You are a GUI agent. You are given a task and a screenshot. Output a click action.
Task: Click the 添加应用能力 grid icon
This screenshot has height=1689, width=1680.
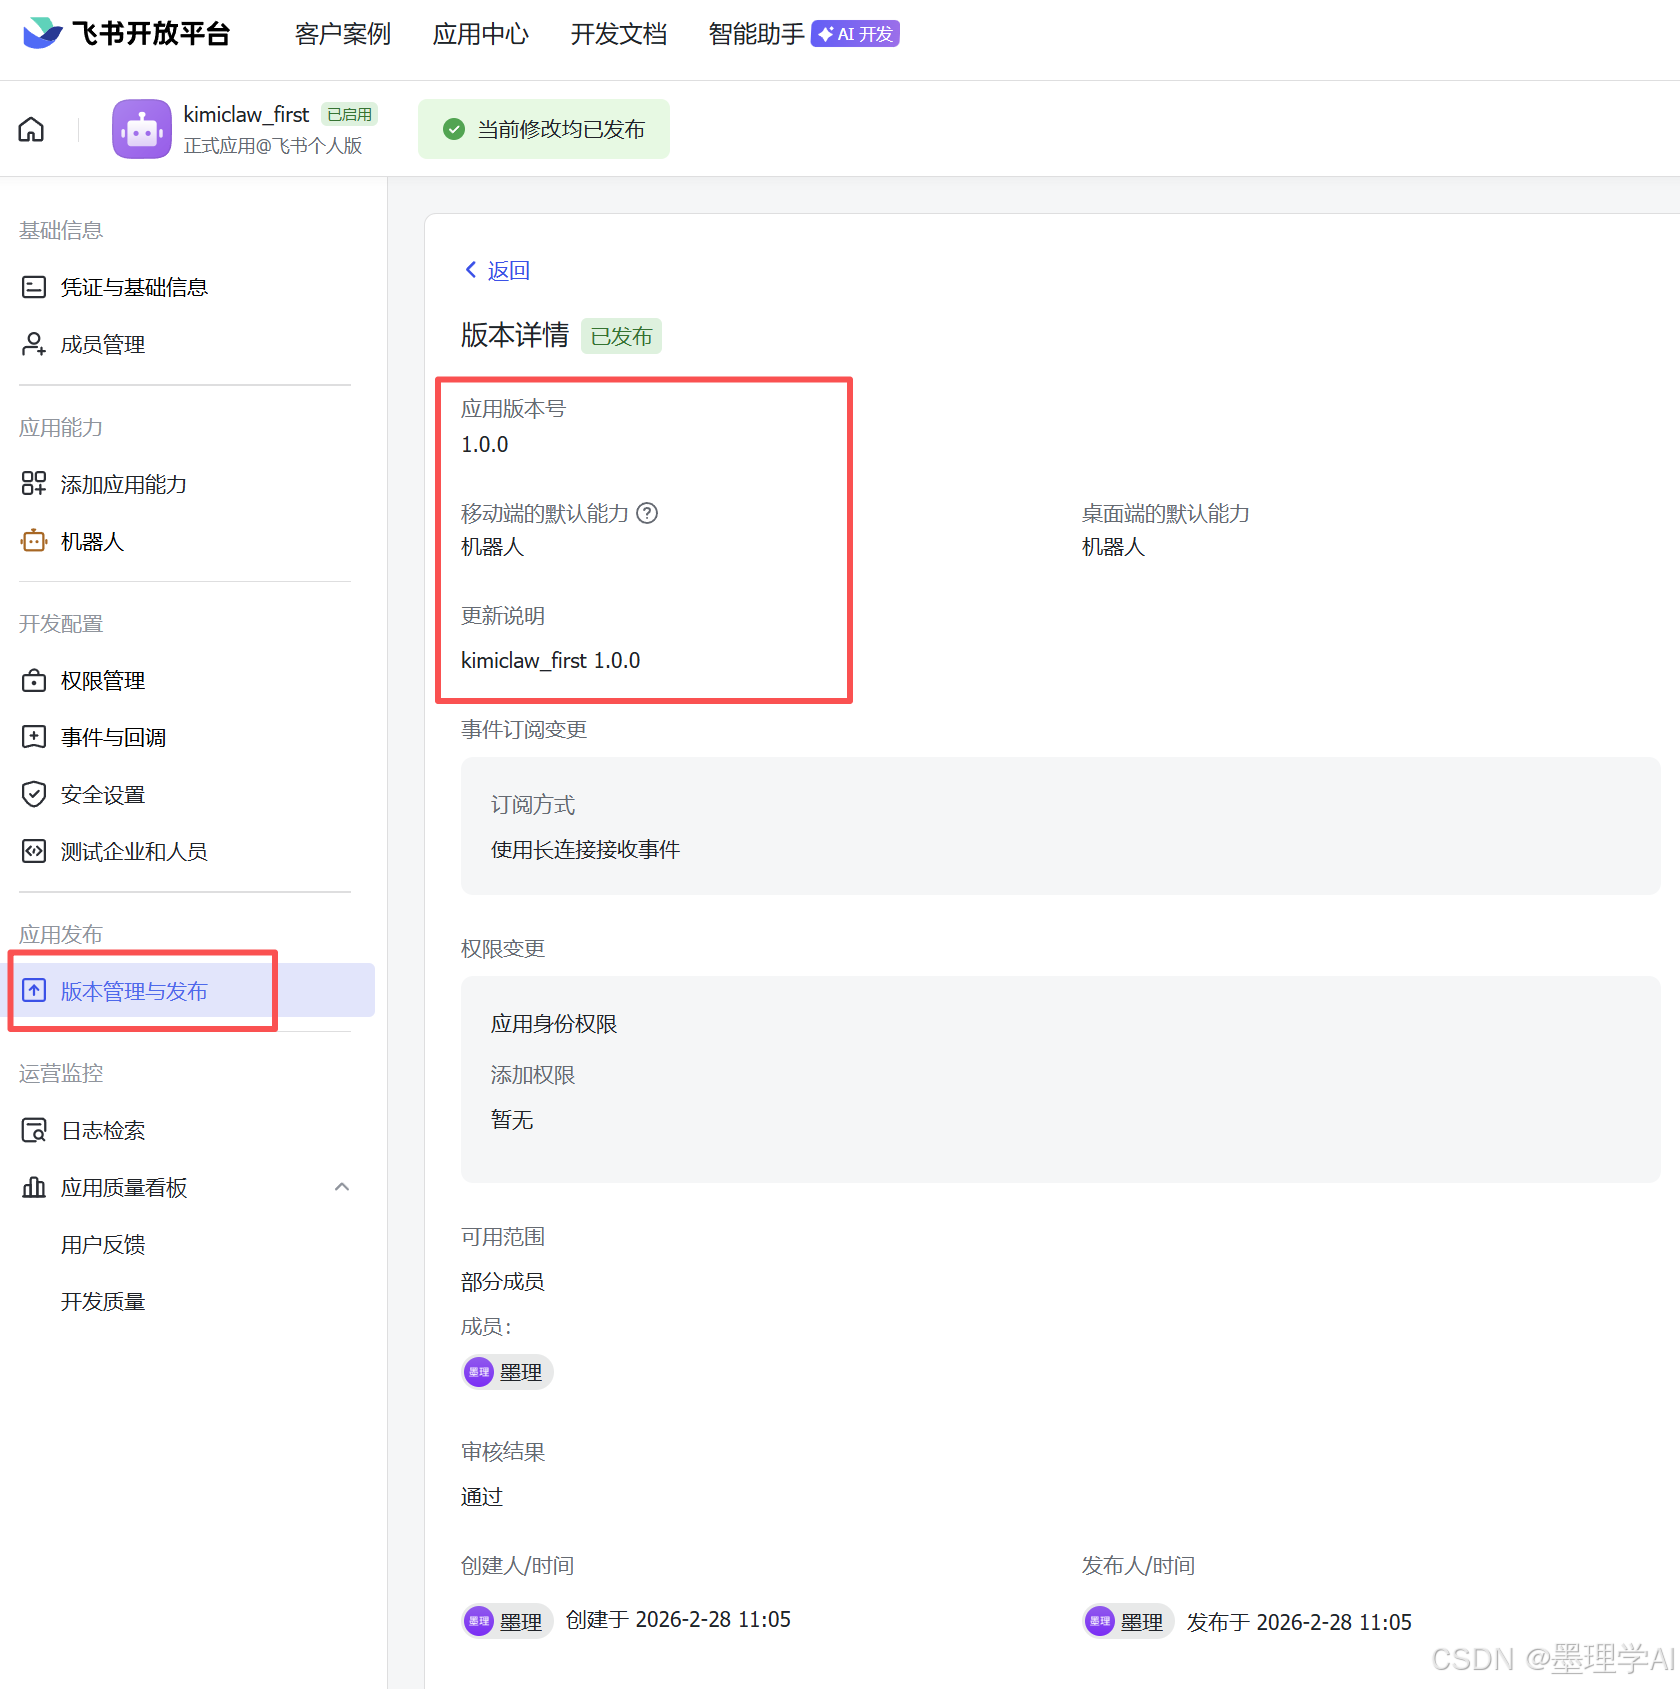point(34,484)
